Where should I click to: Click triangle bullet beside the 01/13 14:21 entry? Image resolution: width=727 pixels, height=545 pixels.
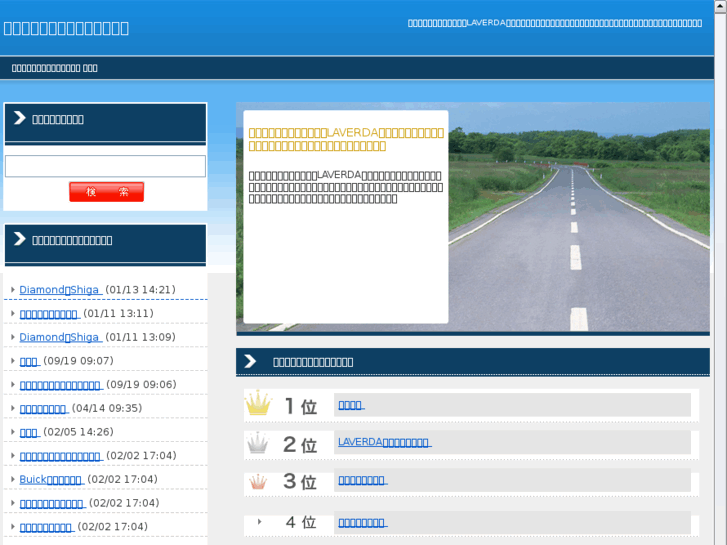(13, 290)
